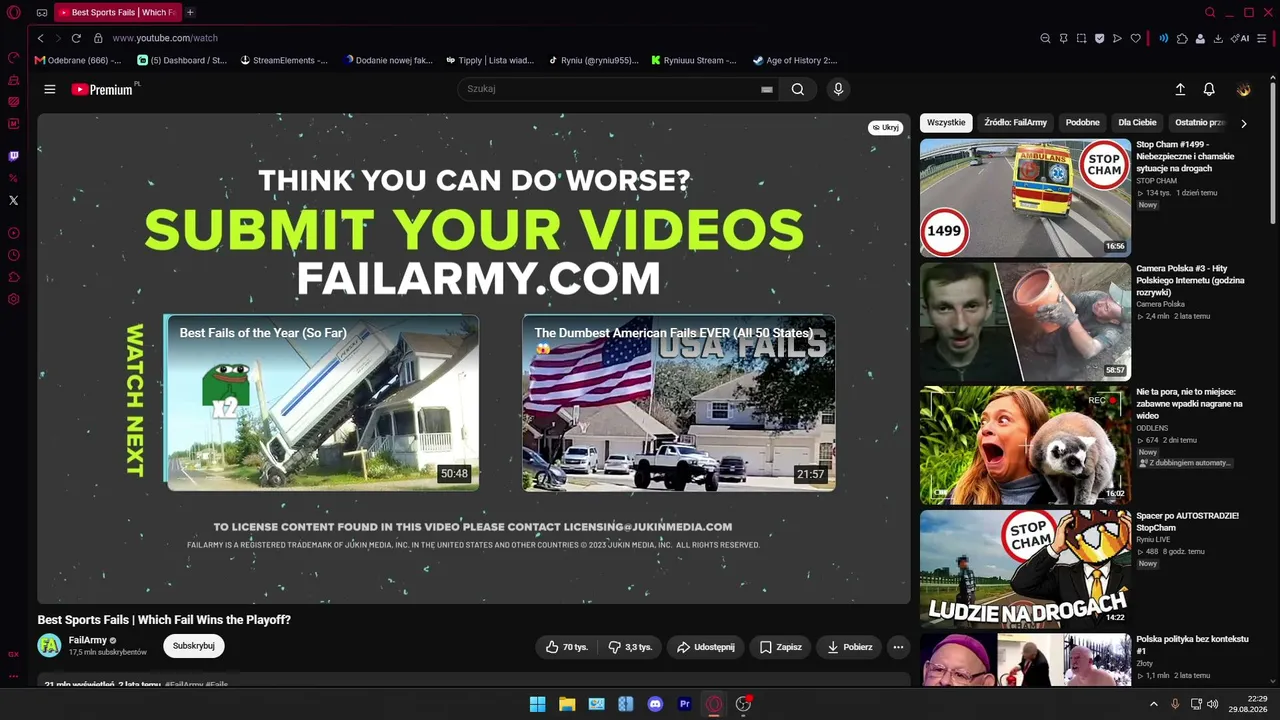Open sidebar Player icon

tap(13, 233)
